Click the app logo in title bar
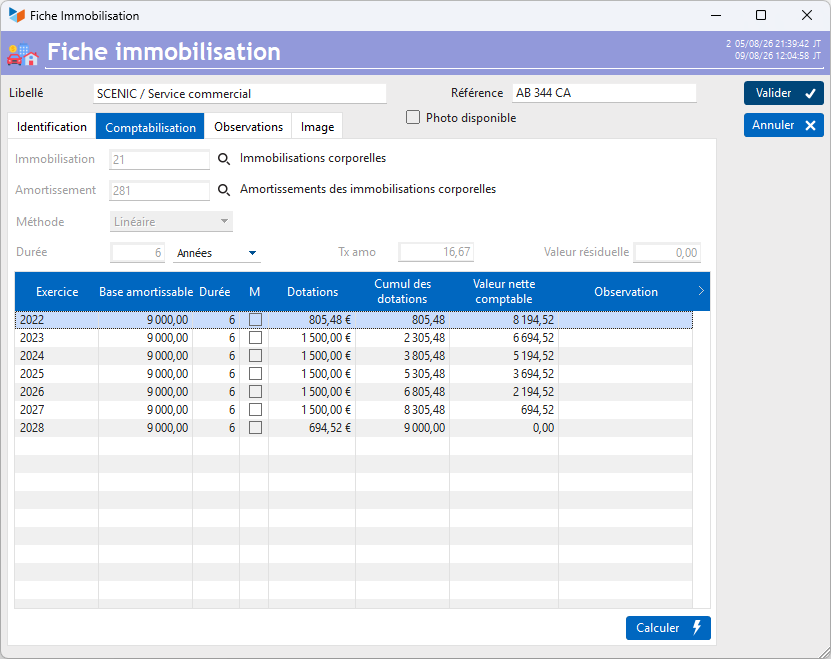This screenshot has width=831, height=659. click(17, 15)
